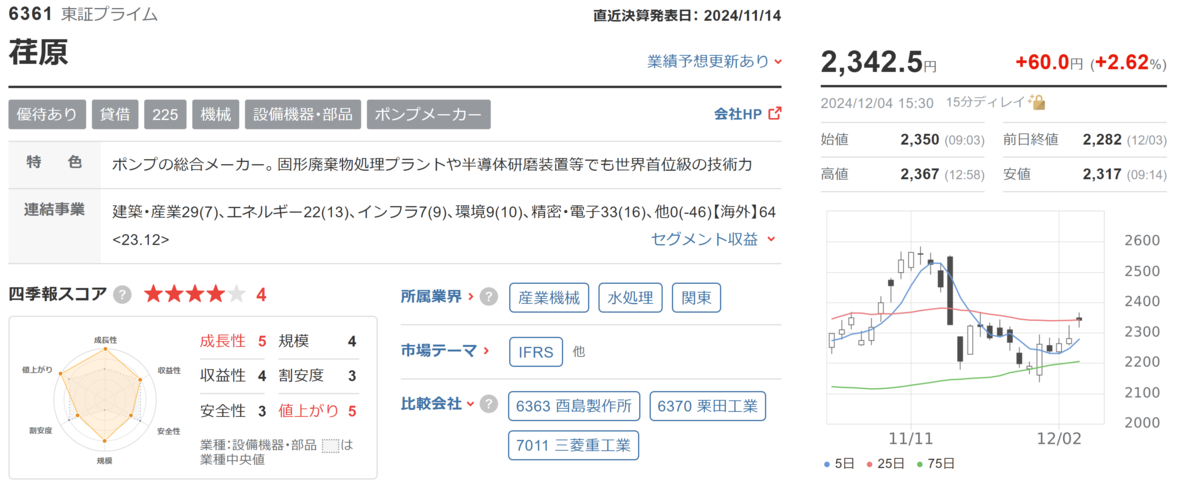
Task: Expand セグメント収益 section
Action: tap(714, 239)
